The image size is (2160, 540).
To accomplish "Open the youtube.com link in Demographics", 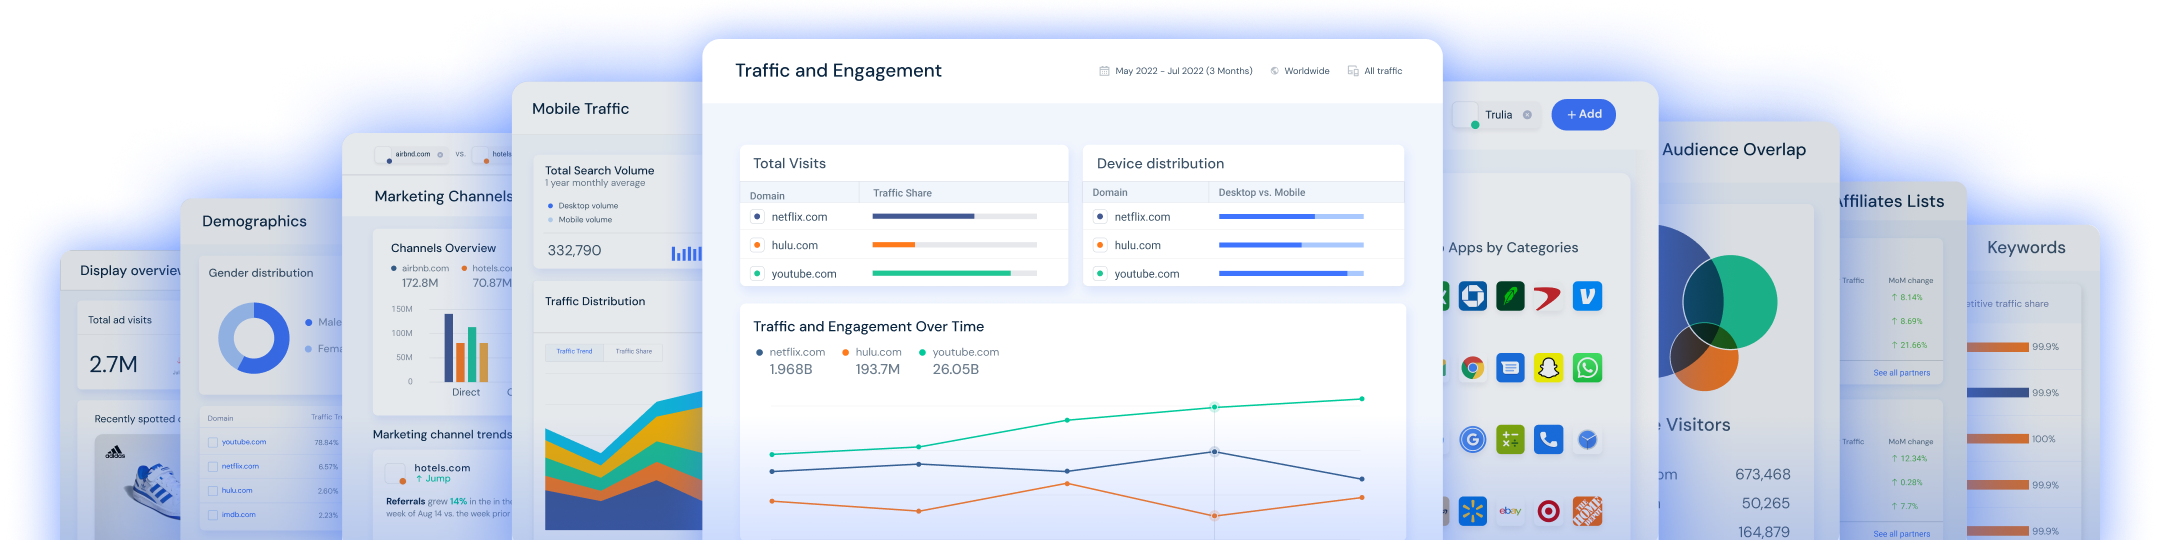I will click(x=244, y=442).
